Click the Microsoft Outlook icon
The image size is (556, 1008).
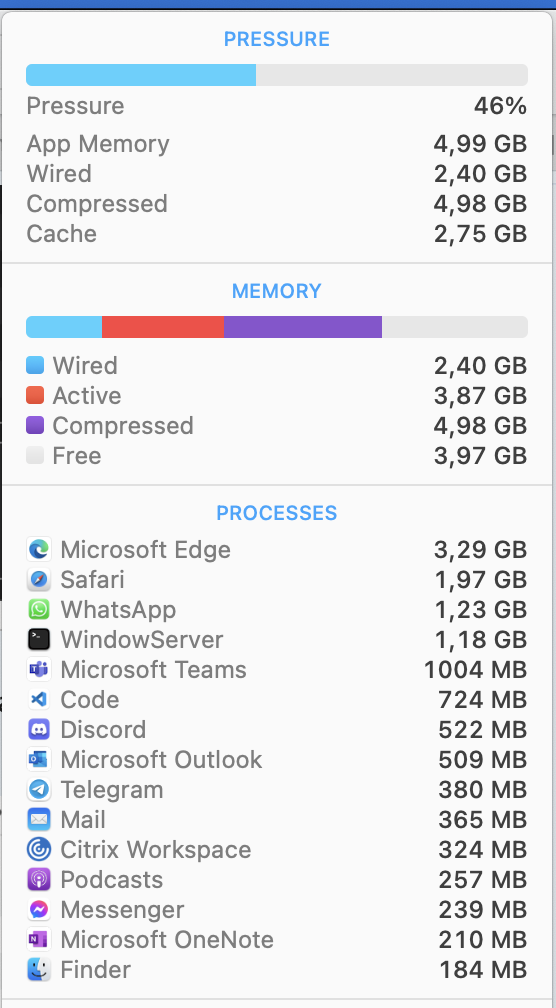pos(39,760)
